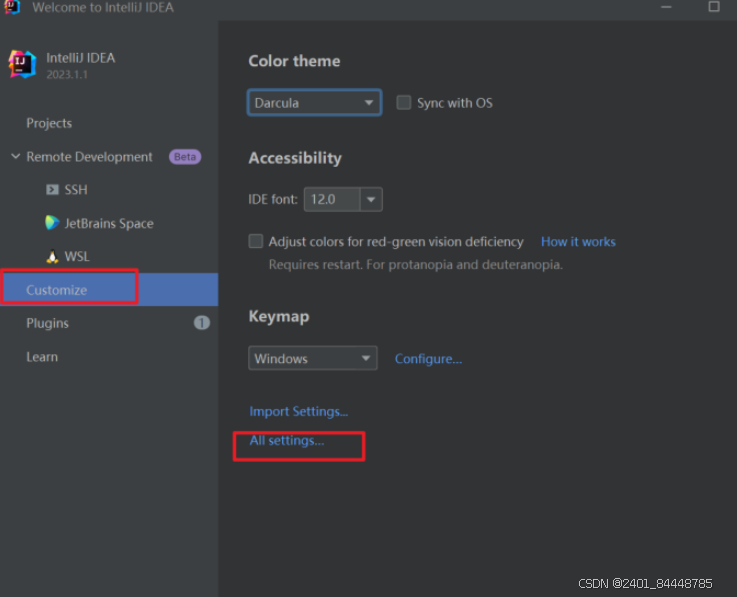This screenshot has height=597, width=737.
Task: Click the JetBrains Space logo icon
Action: tap(52, 223)
